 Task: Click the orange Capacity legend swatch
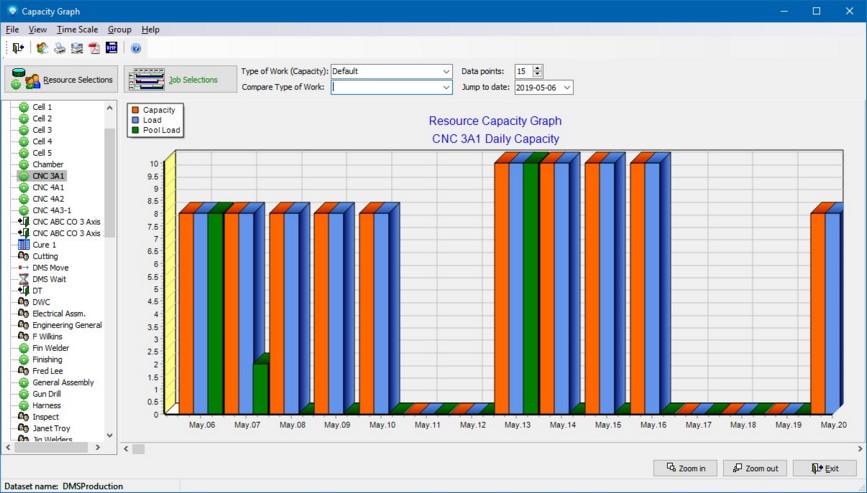tap(136, 110)
